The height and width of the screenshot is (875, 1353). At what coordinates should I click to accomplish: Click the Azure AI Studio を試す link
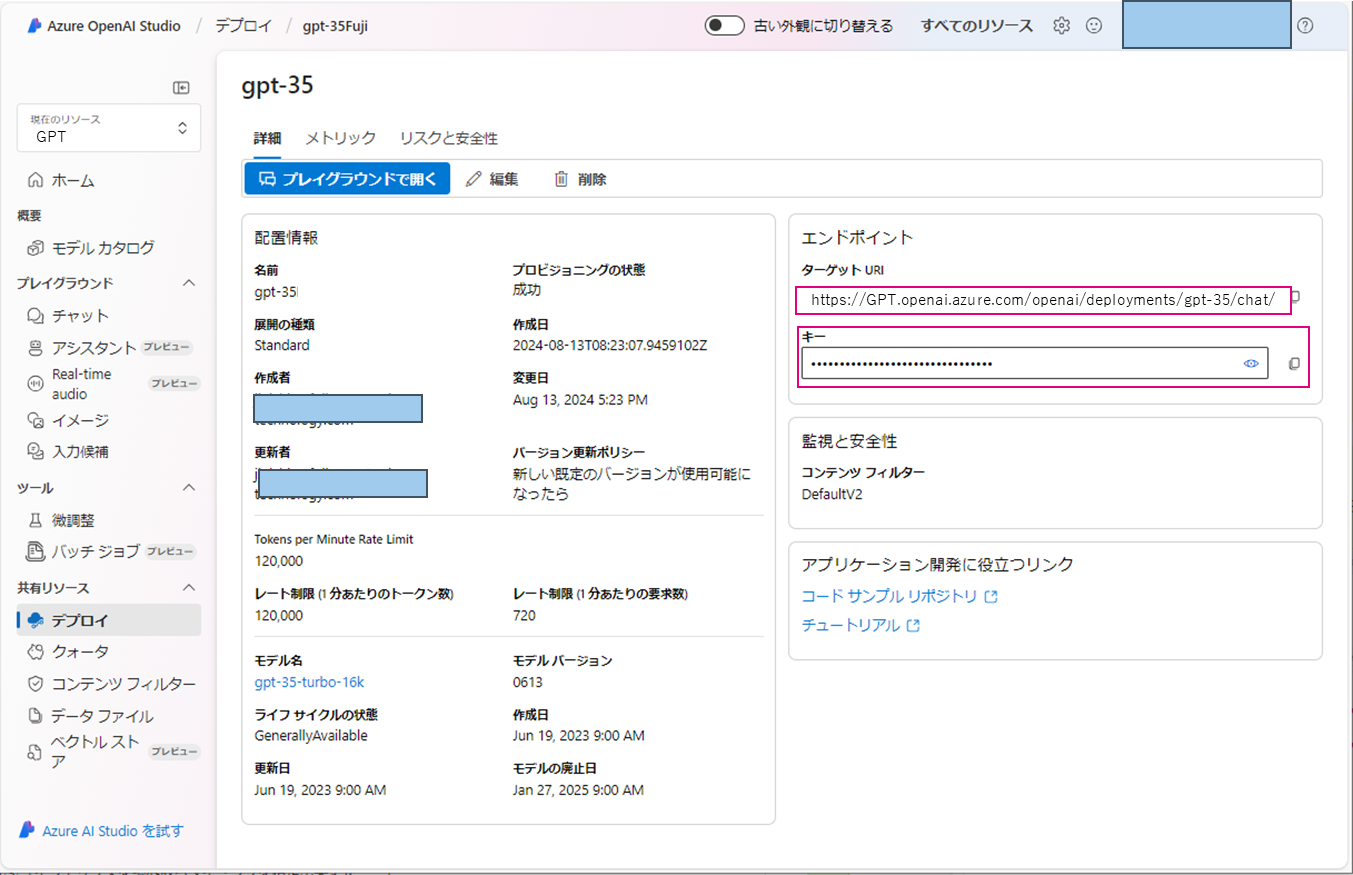coord(113,831)
